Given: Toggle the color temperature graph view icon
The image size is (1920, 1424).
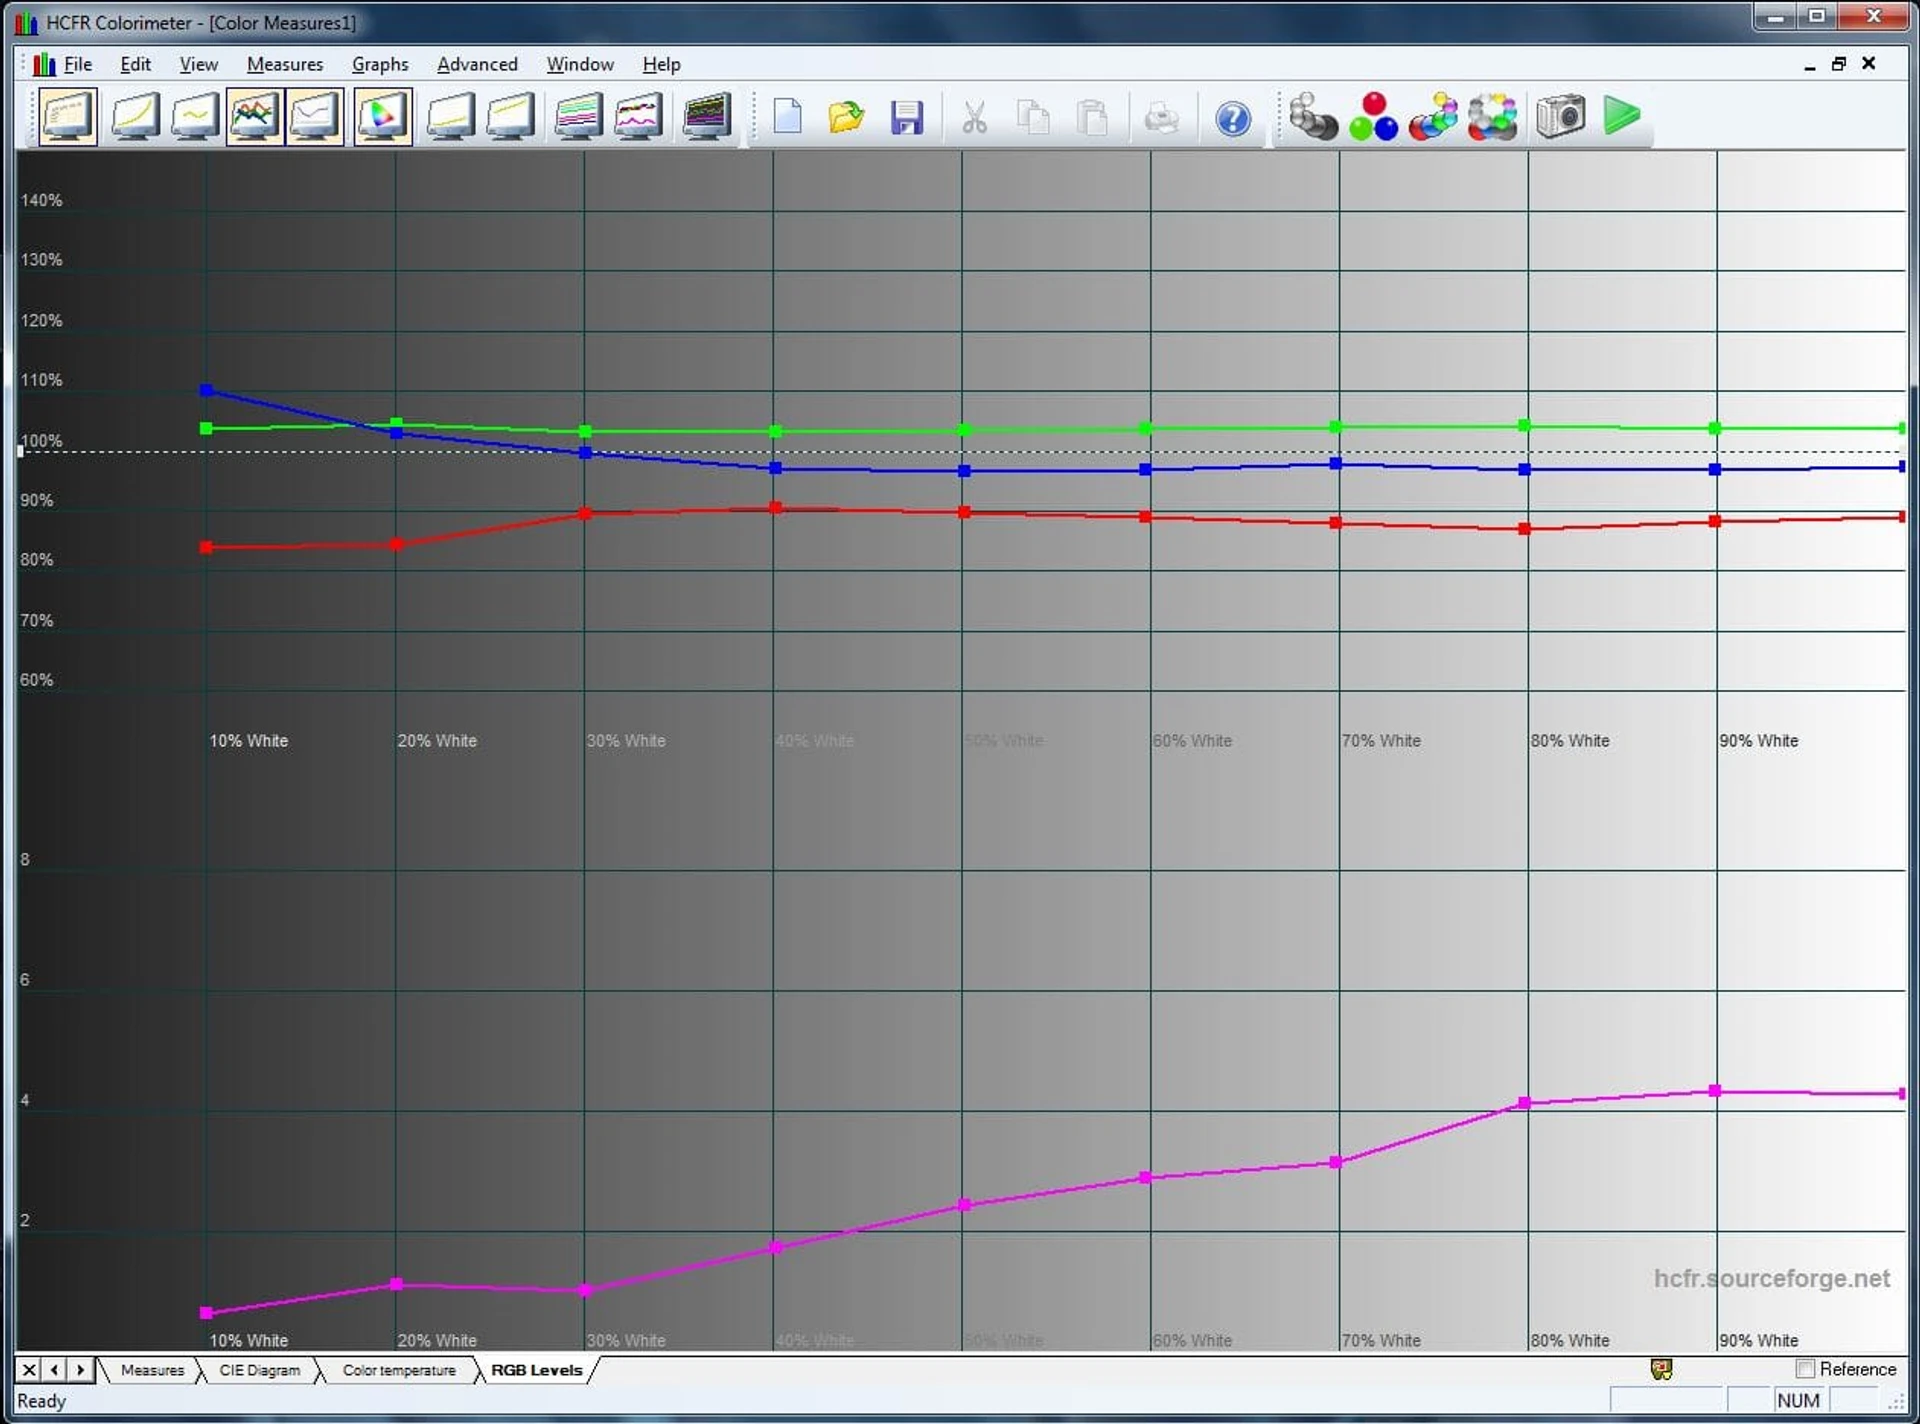Looking at the screenshot, I should (315, 117).
